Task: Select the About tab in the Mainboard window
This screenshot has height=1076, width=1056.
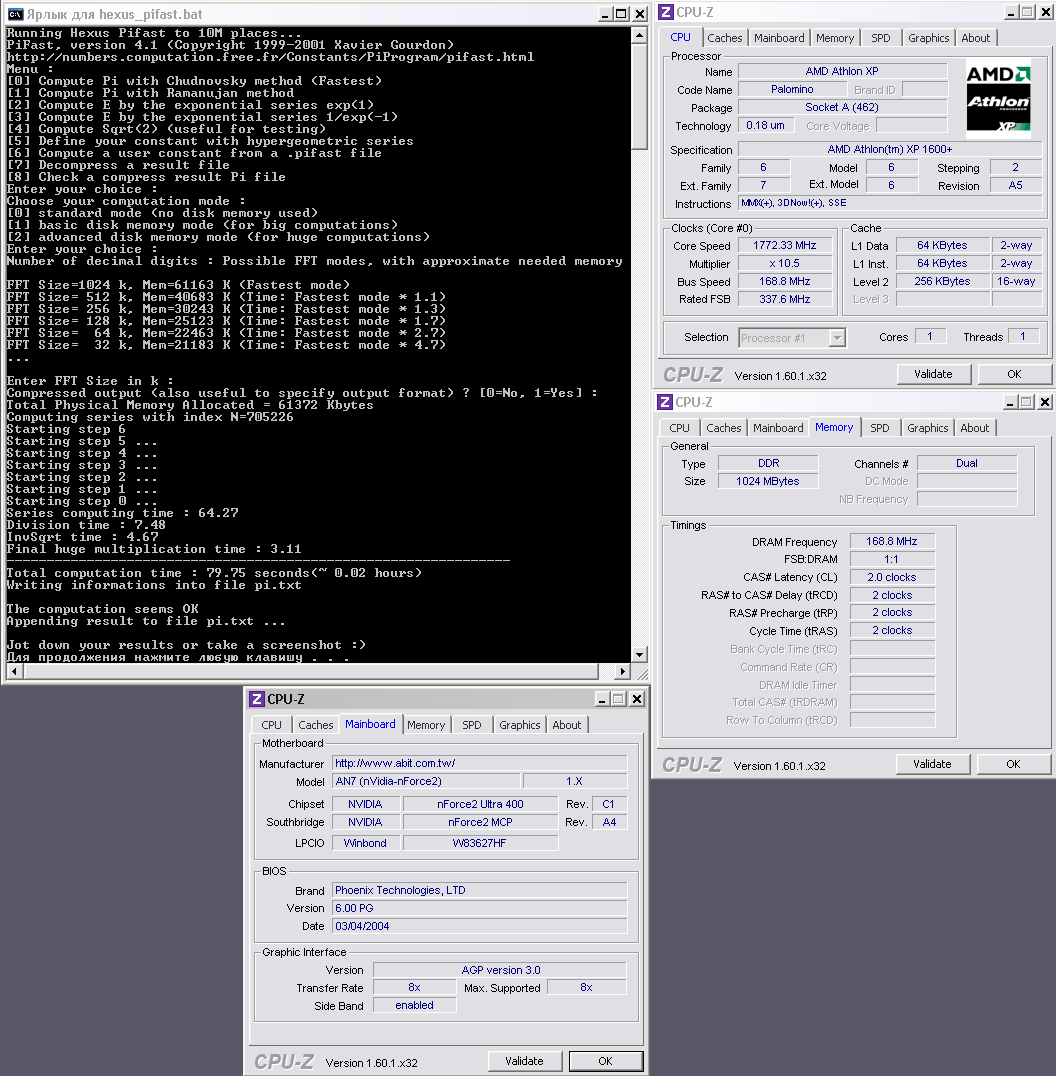Action: [566, 725]
